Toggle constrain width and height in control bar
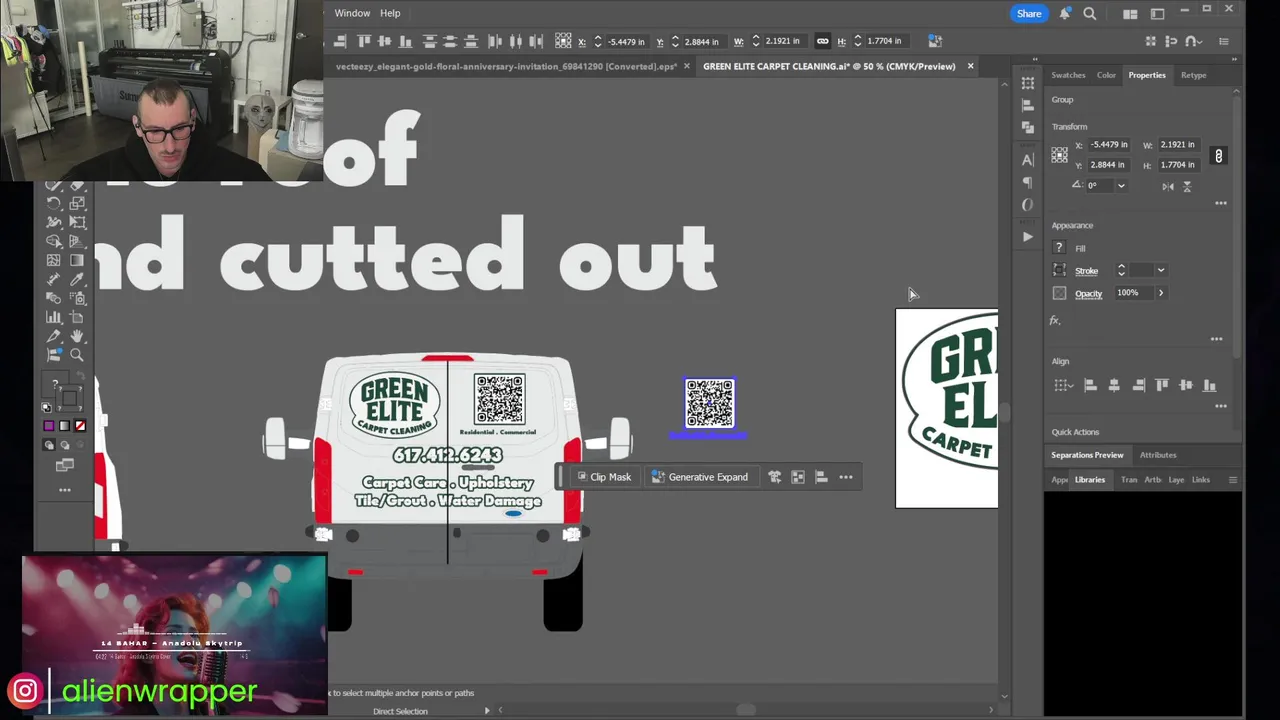1280x720 pixels. click(822, 41)
